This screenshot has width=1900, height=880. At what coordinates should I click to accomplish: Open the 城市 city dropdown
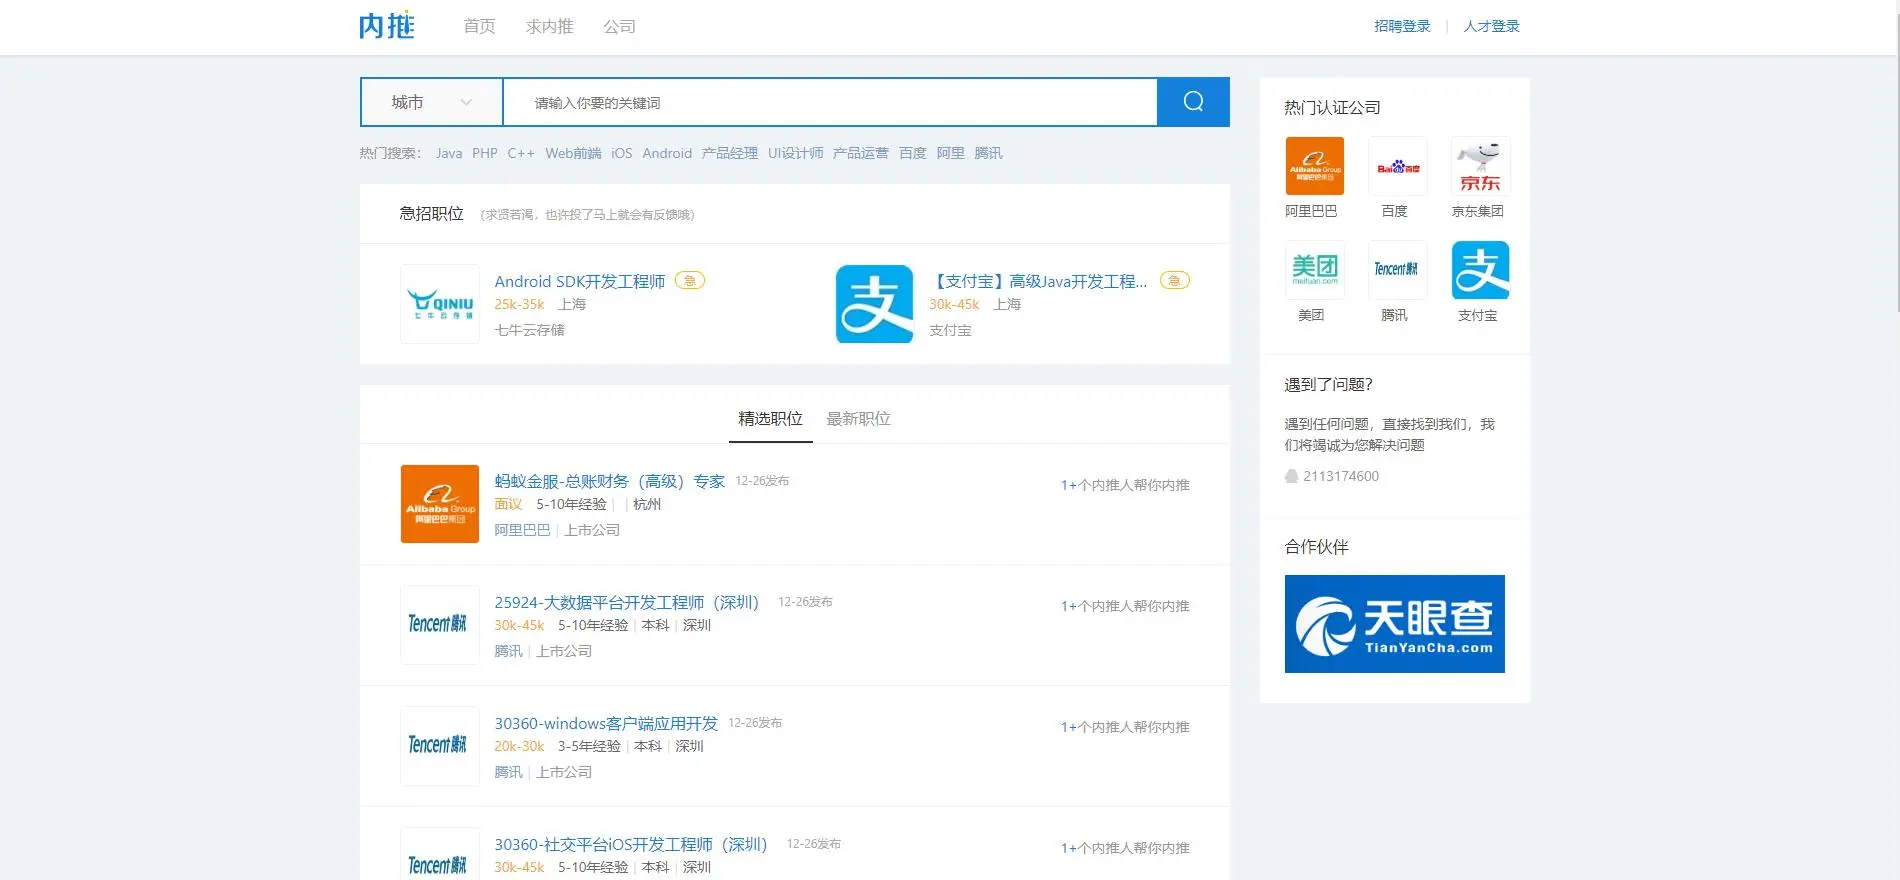click(x=431, y=102)
